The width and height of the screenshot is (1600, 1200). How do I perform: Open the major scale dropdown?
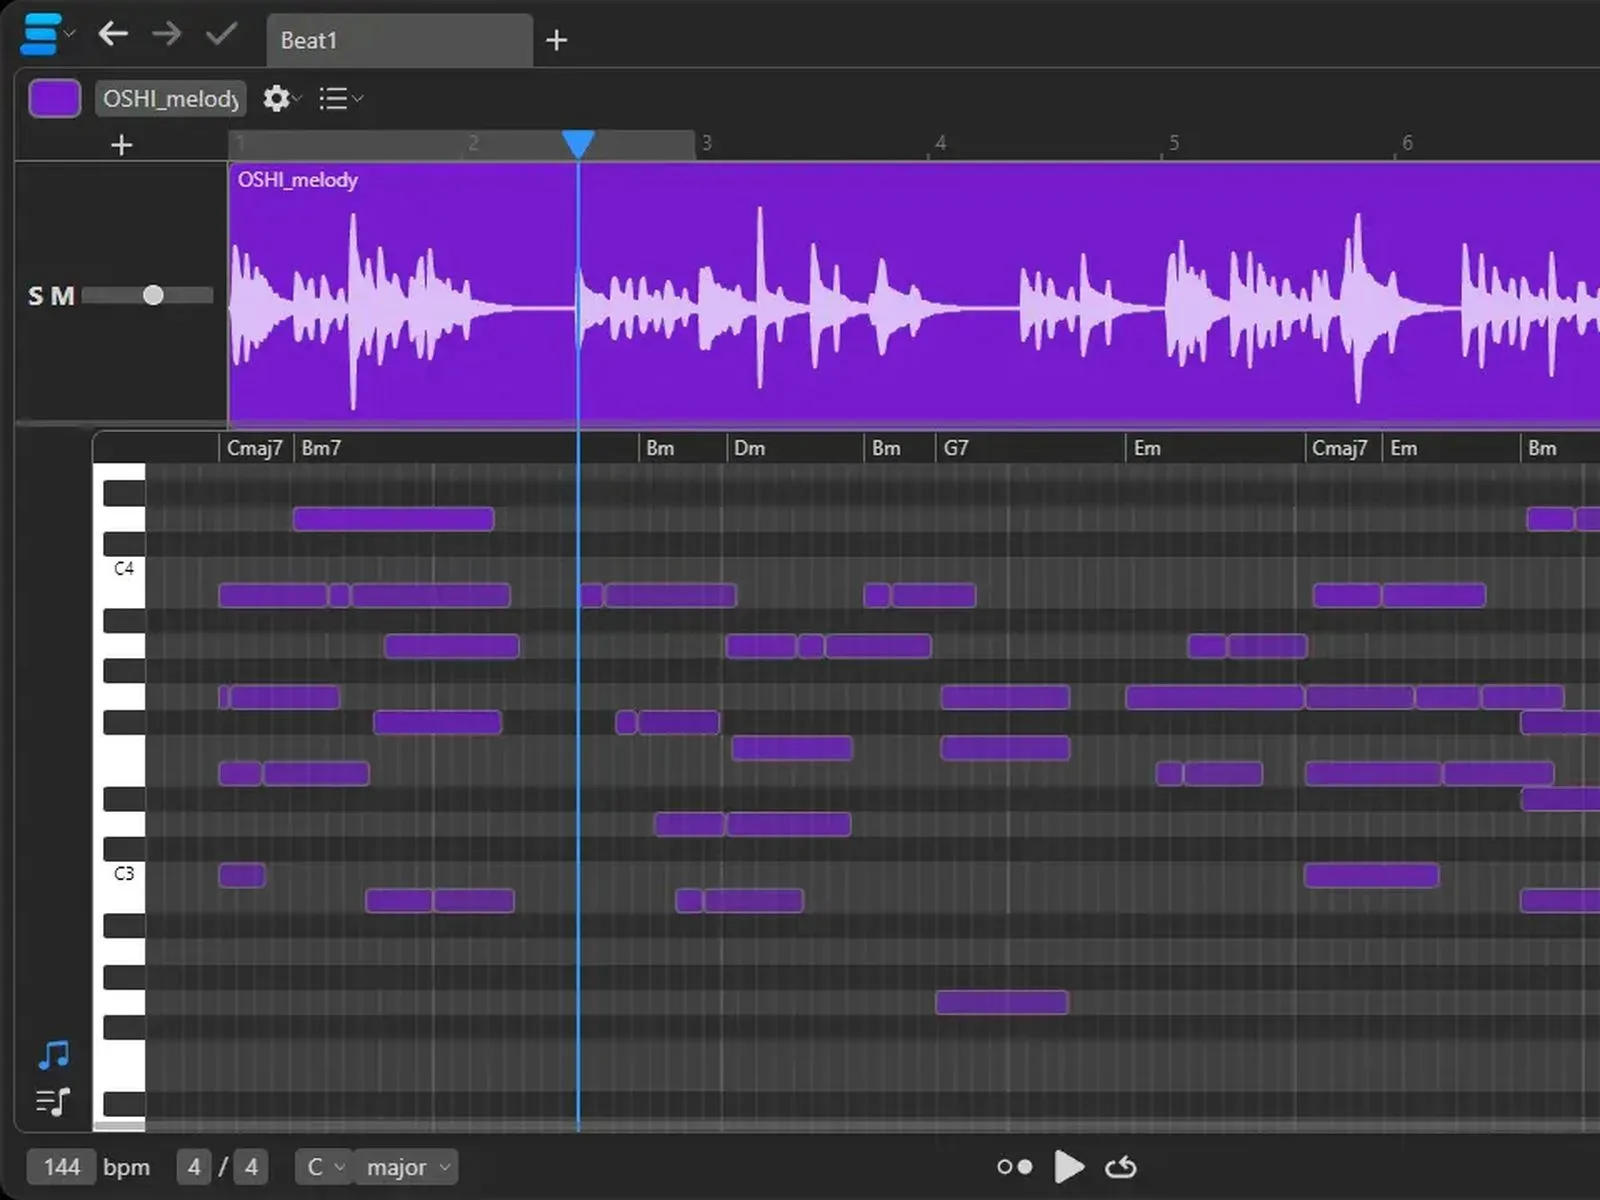click(x=406, y=1167)
